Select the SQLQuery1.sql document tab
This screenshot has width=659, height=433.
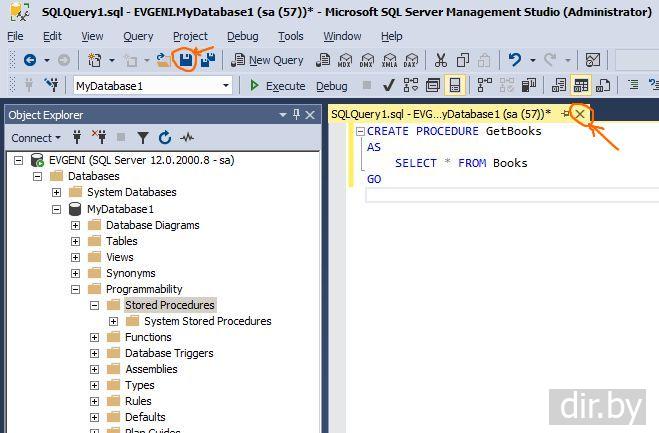point(441,114)
